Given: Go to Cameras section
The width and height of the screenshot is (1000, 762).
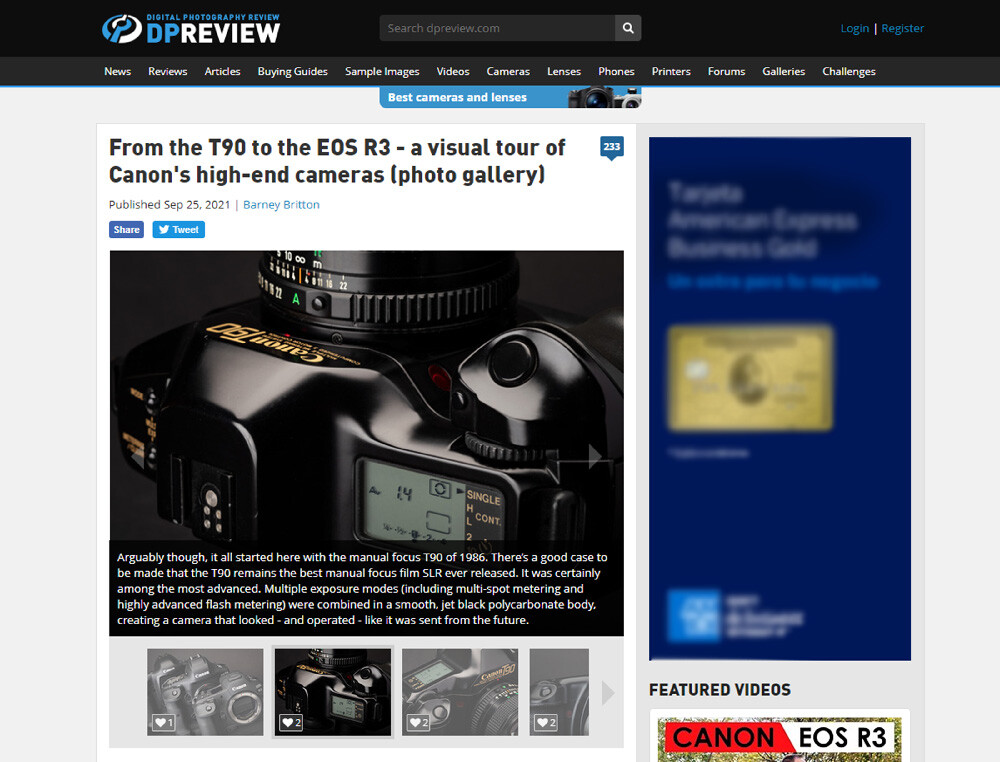Looking at the screenshot, I should (x=508, y=71).
